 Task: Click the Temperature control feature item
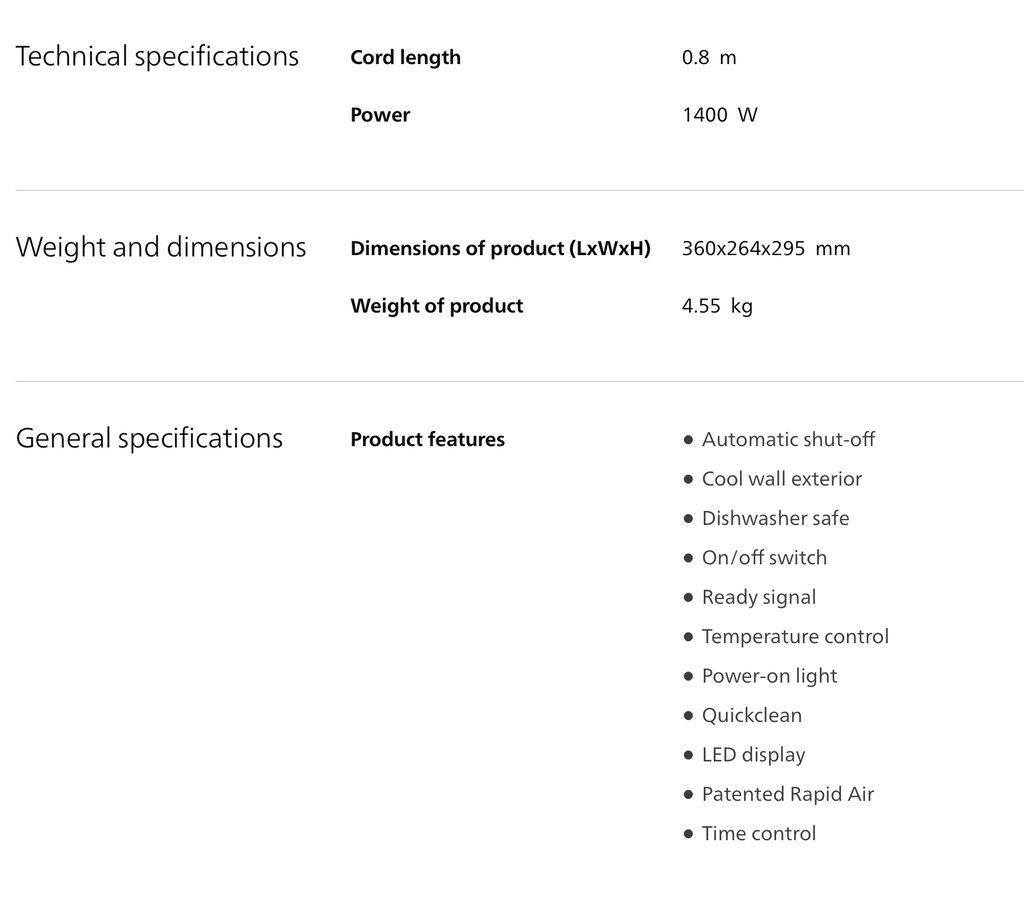(x=795, y=637)
